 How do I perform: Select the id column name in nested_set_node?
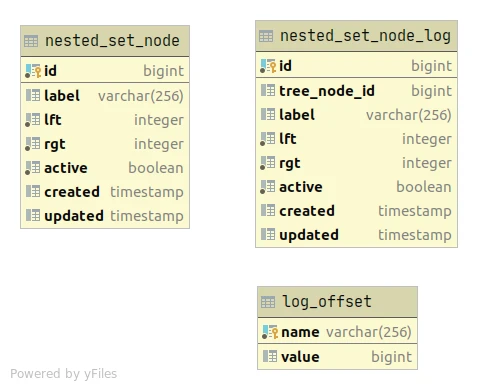(x=50, y=71)
